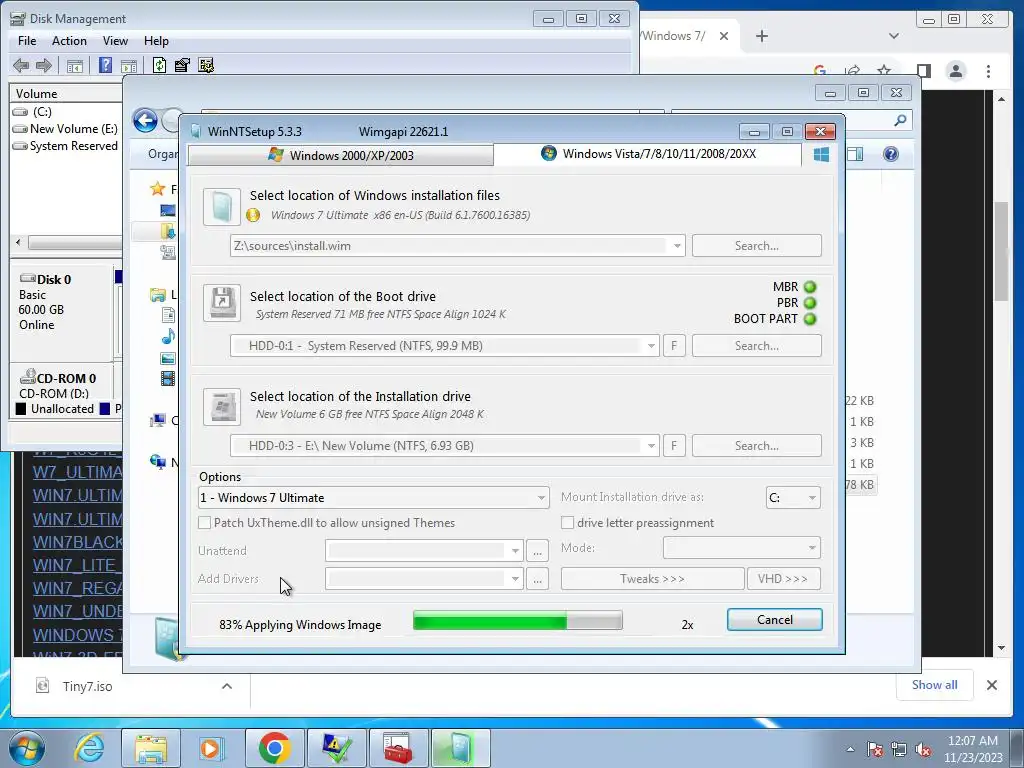Click Disk Management volume list horizontal scrollbar
Image resolution: width=1024 pixels, height=768 pixels.
pos(75,242)
